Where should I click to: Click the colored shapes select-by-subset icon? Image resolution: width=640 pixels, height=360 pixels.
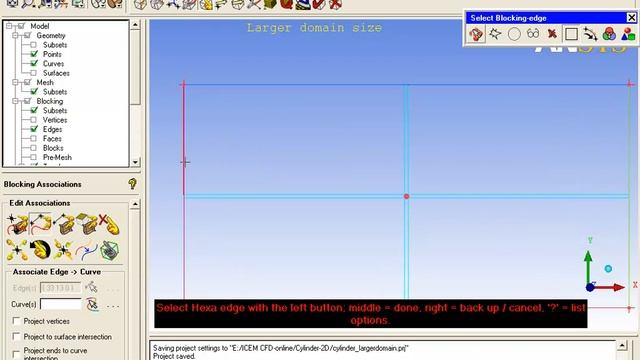coord(628,34)
